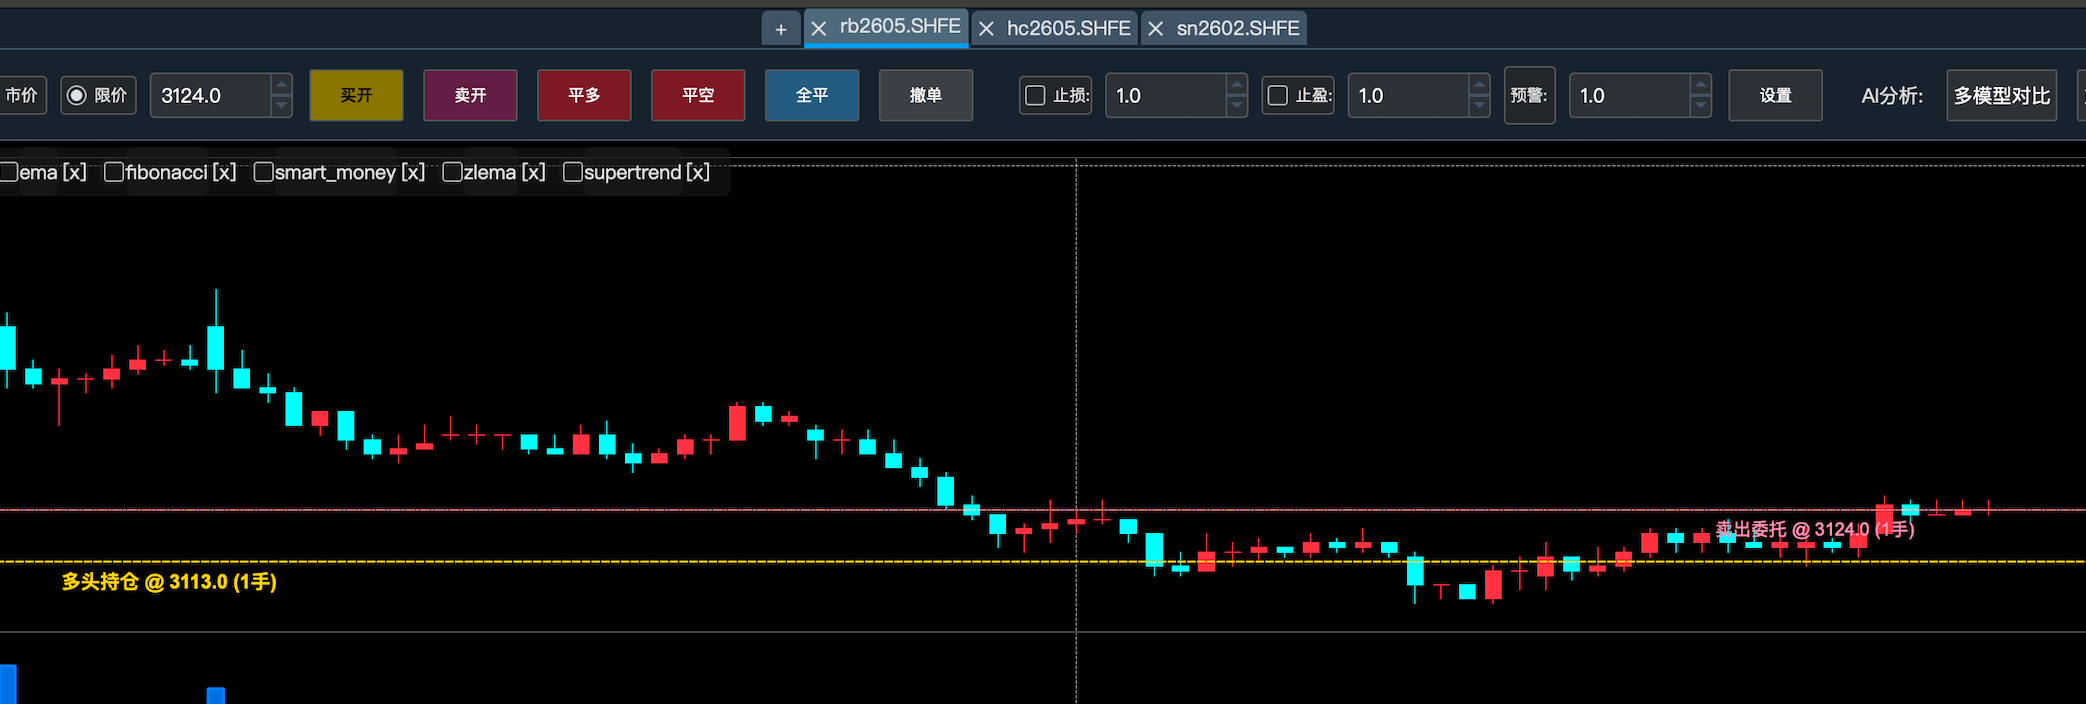Select the 限价 limit price radio button
The width and height of the screenshot is (2086, 704).
click(x=77, y=96)
